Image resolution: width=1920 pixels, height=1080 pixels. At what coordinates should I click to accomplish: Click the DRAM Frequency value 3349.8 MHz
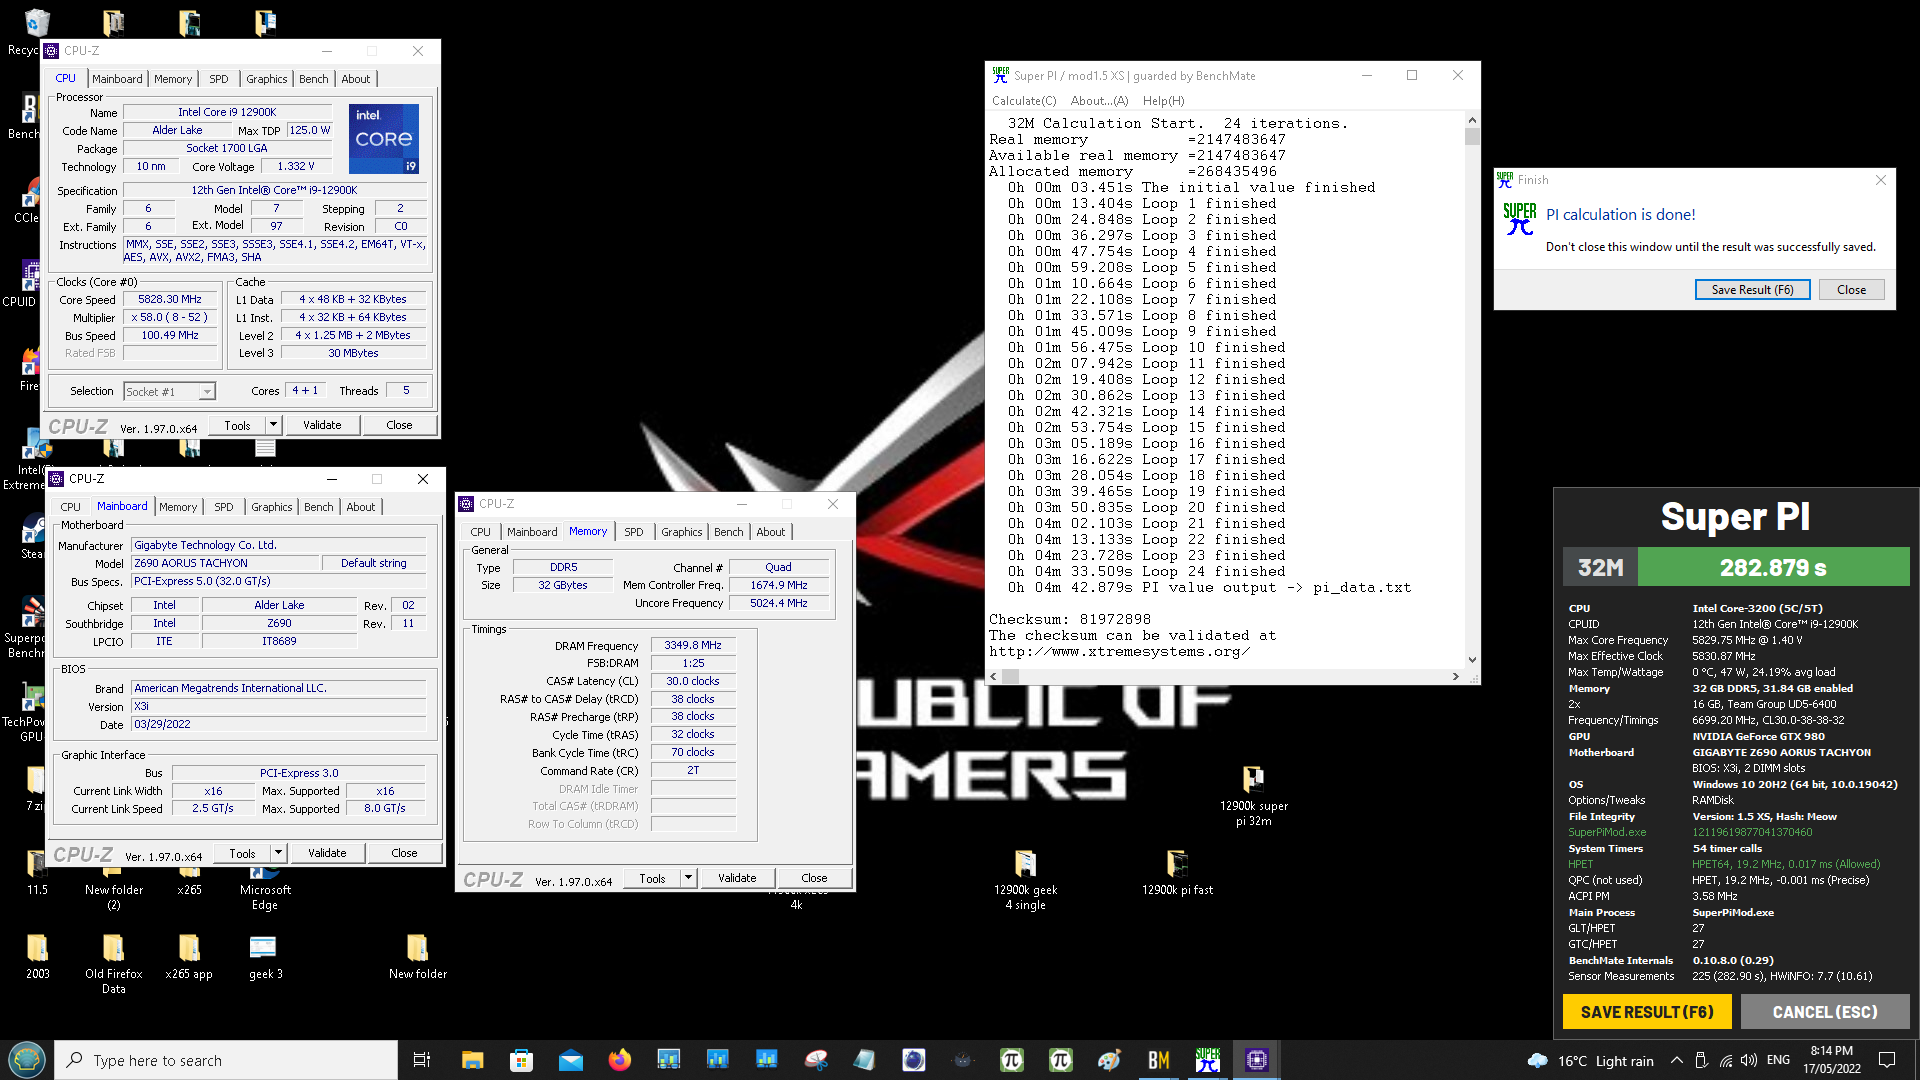pos(693,645)
